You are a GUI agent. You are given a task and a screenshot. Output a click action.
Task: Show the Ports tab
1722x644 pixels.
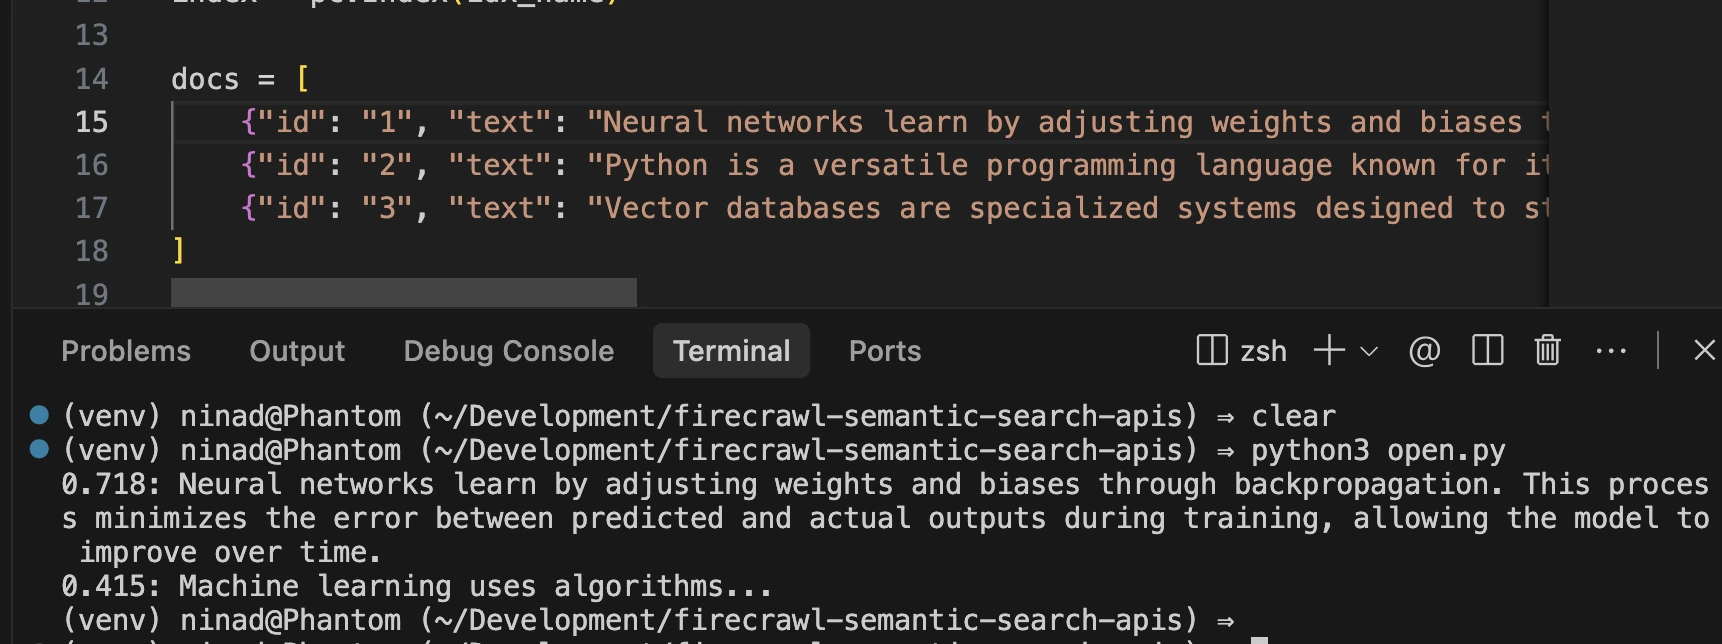[884, 351]
